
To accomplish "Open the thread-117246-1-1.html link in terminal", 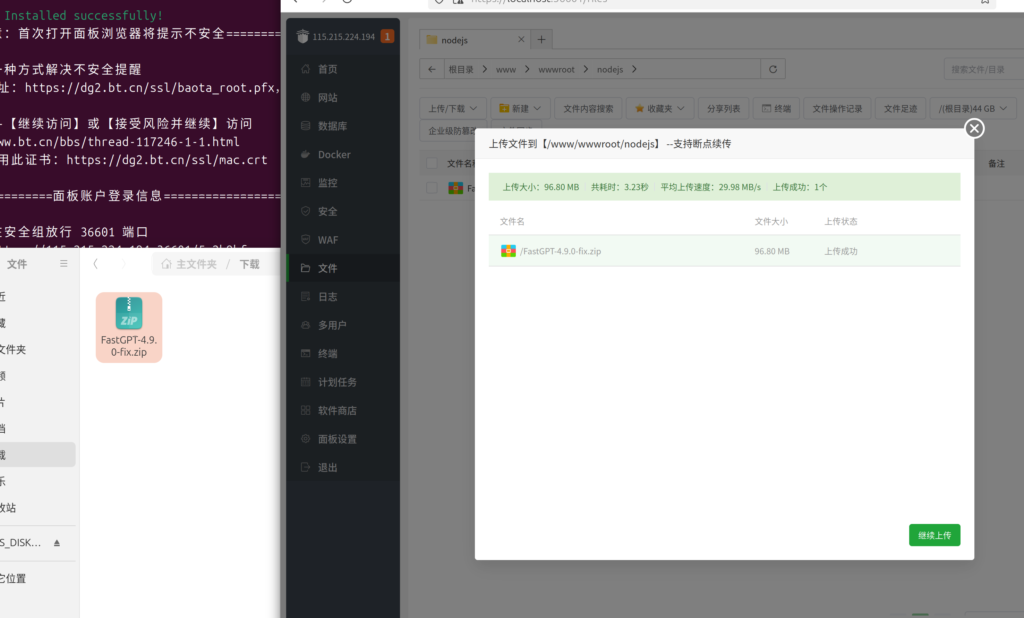I will (120, 142).
